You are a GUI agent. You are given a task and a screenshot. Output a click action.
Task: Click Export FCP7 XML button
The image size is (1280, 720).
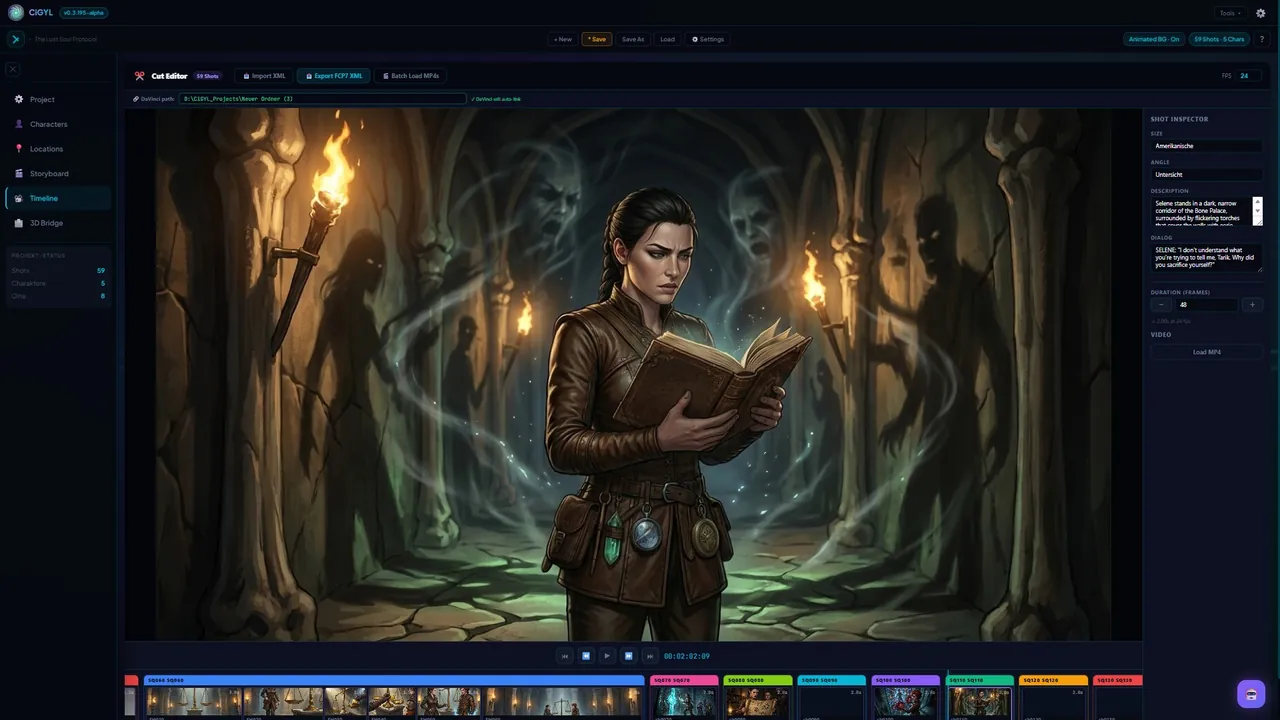[x=334, y=76]
